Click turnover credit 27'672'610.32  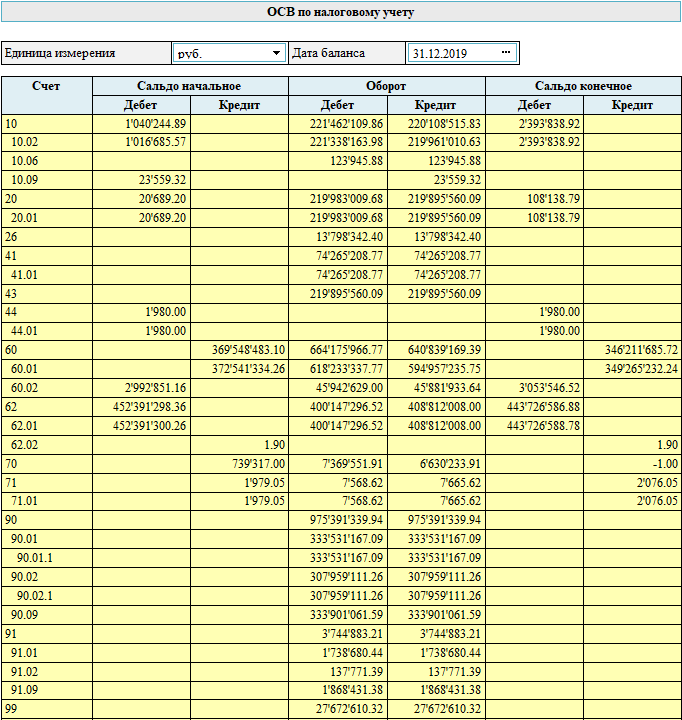tap(447, 709)
